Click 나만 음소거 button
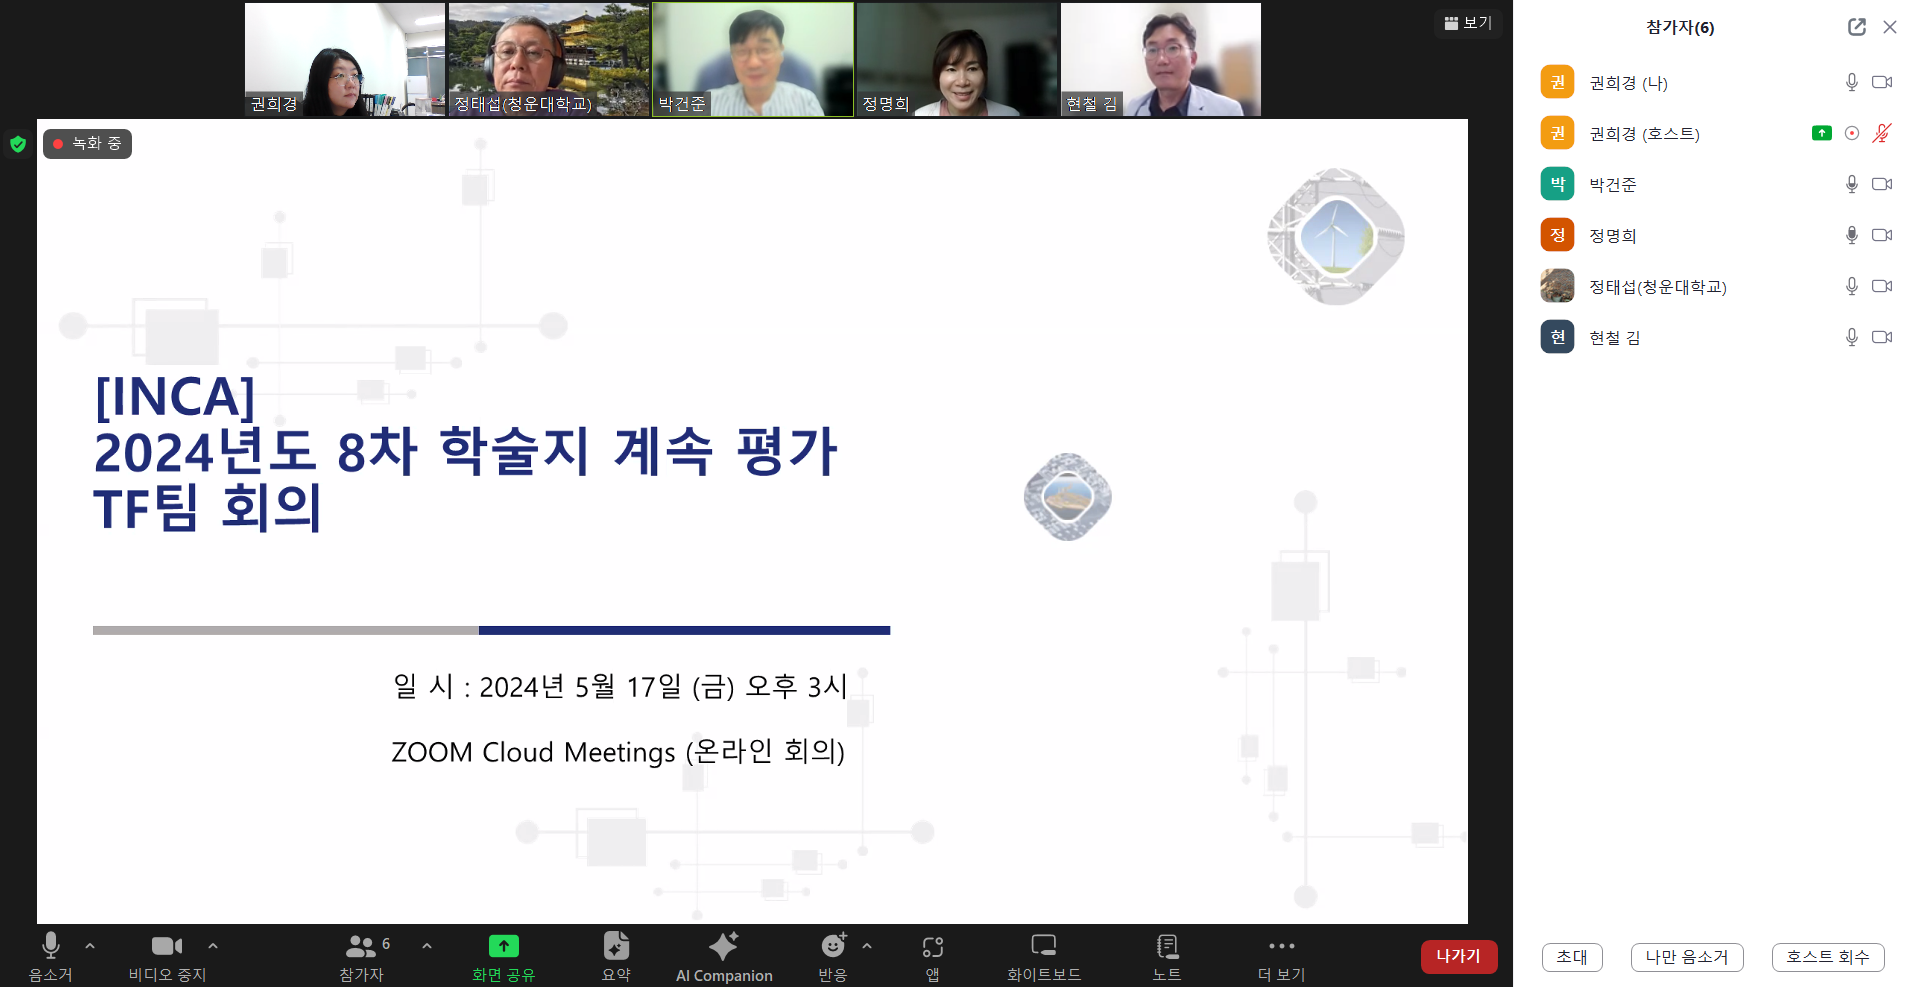Screen dimensions: 1908x987 [x=1687, y=957]
